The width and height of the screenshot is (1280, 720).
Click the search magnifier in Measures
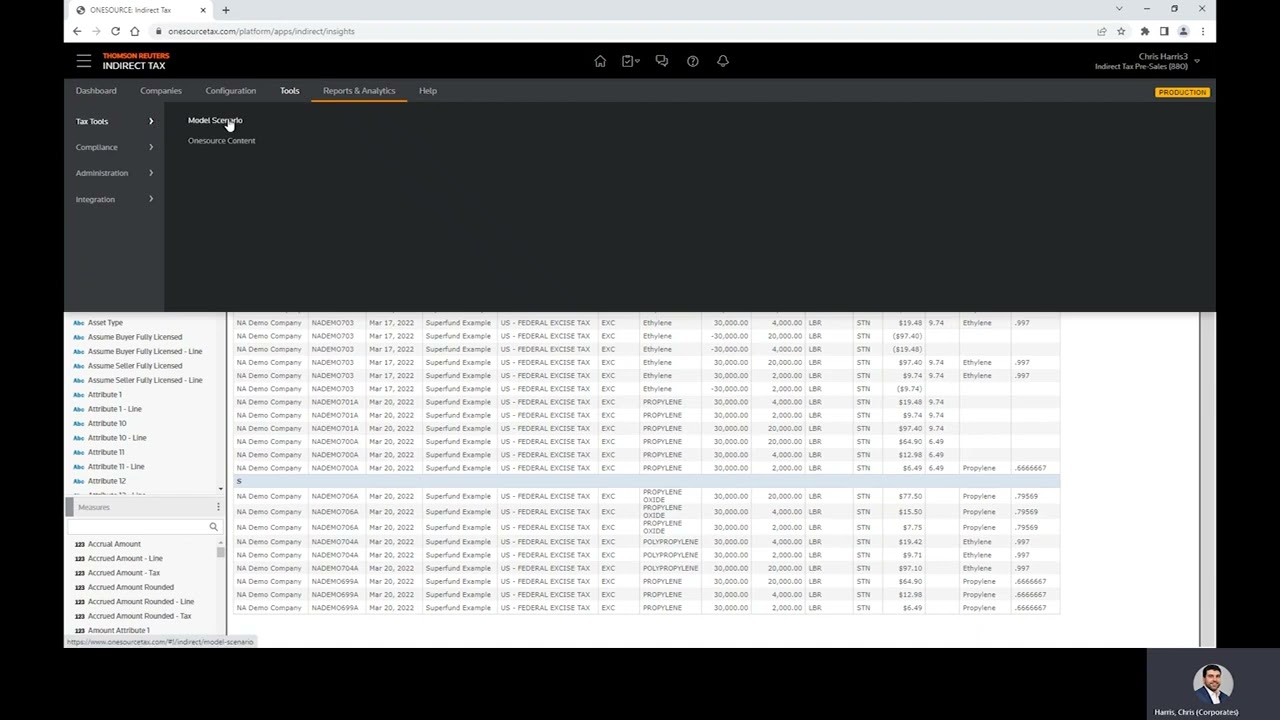(213, 526)
